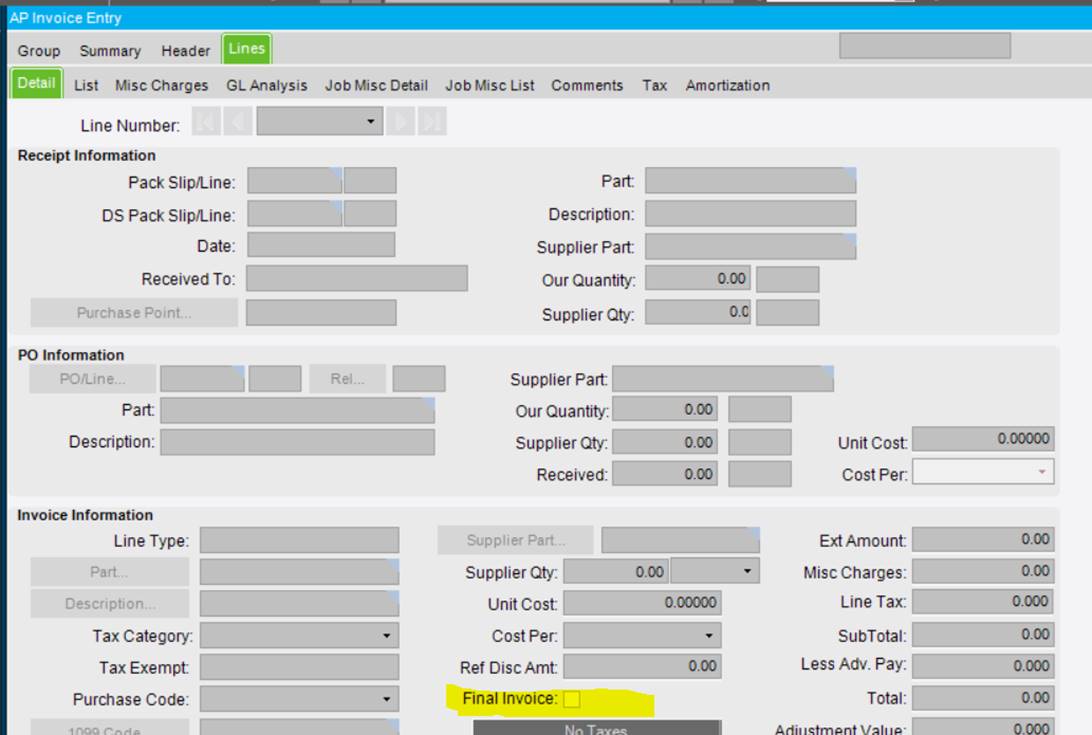Switch to the Header tab
Viewport: 1092px width, 735px height.
coord(185,51)
